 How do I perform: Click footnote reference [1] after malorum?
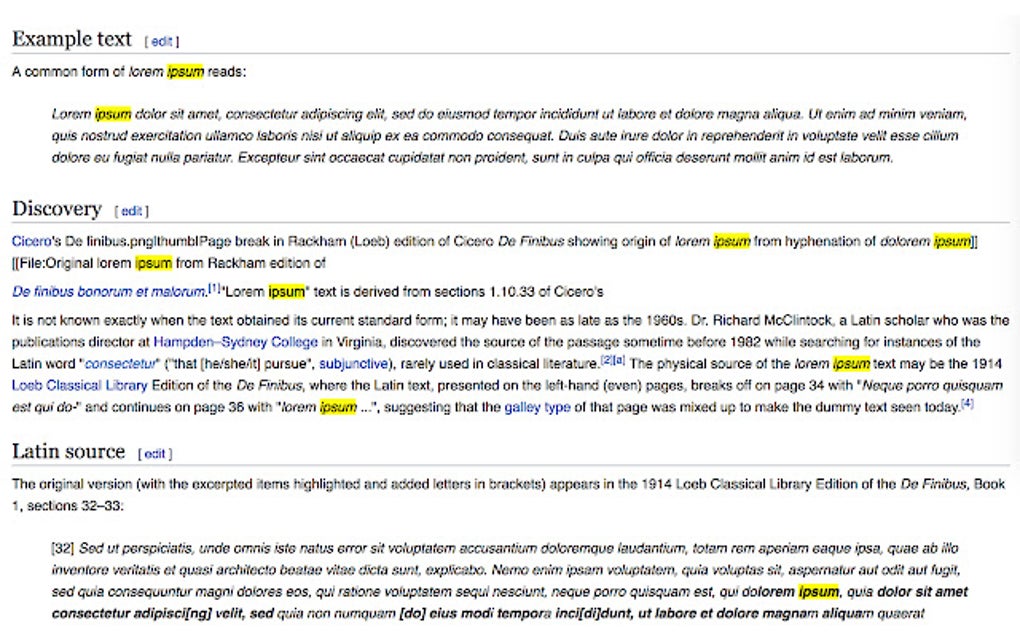214,288
